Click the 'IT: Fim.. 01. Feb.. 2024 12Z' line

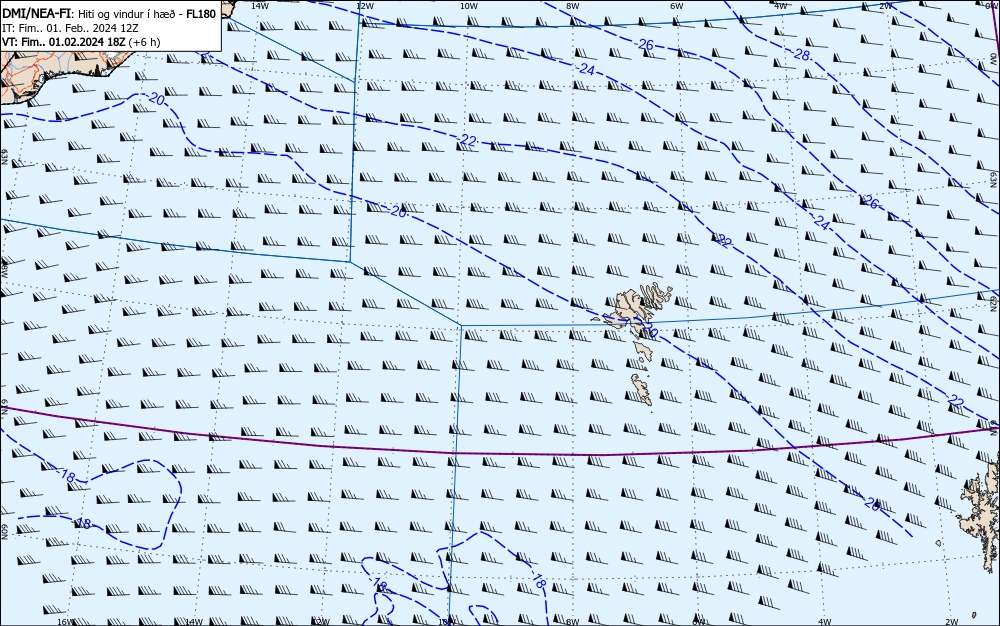[70, 28]
